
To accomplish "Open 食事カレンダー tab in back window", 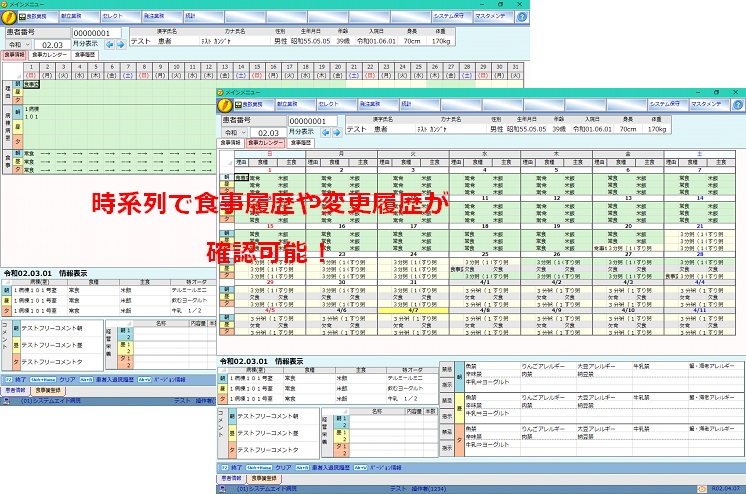I will (49, 55).
